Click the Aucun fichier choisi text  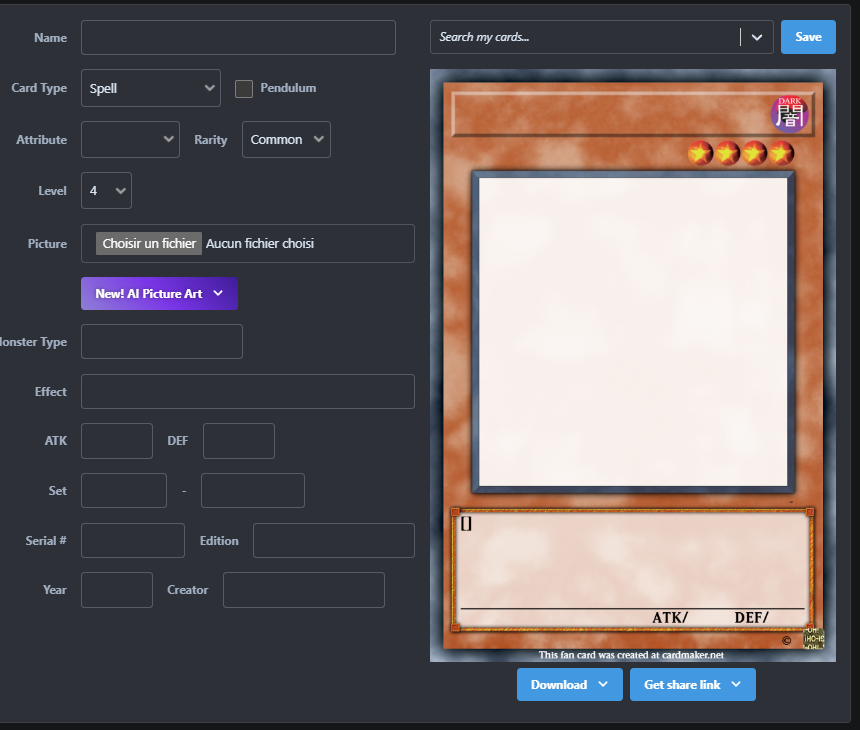[x=260, y=244]
